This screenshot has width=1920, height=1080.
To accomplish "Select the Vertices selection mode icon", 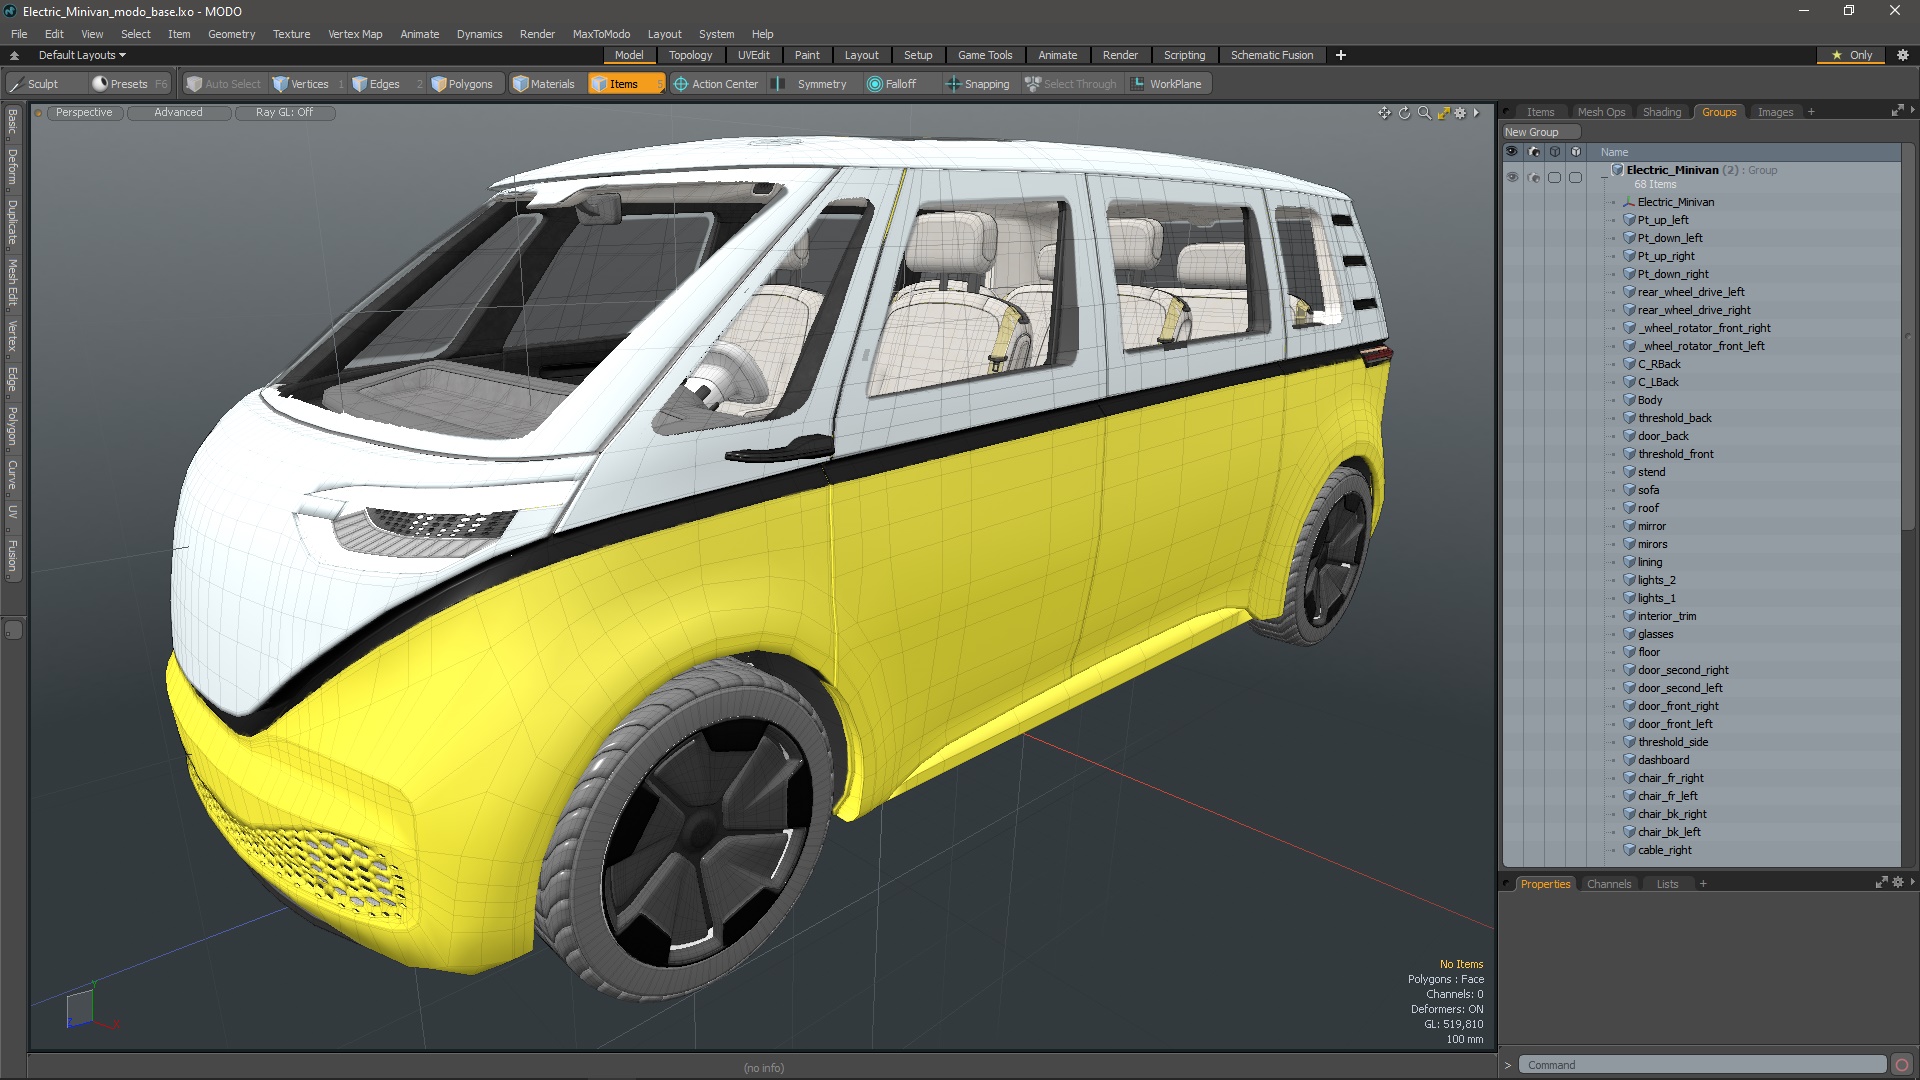I will click(x=281, y=84).
